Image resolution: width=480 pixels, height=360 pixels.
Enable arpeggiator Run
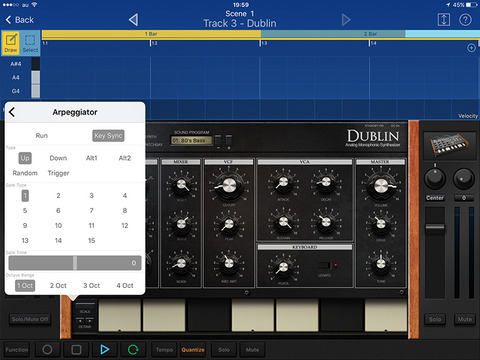pyautogui.click(x=42, y=136)
